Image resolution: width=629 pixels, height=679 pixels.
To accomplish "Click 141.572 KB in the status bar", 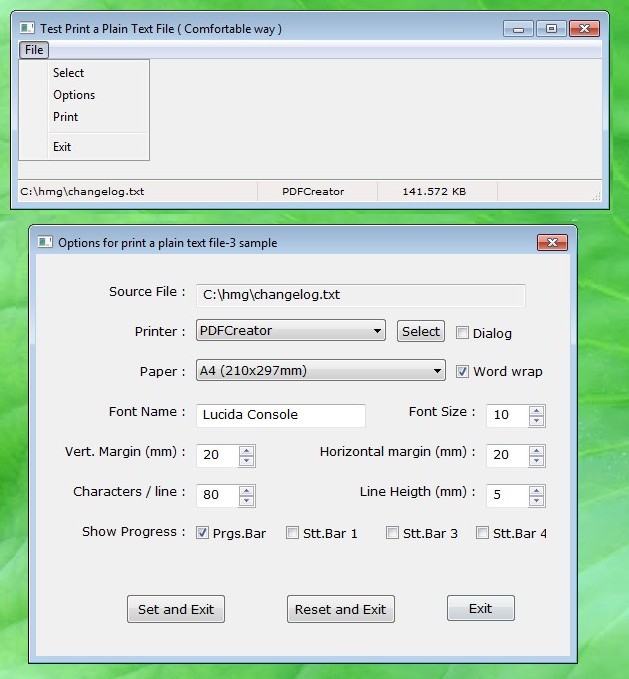I will point(434,192).
